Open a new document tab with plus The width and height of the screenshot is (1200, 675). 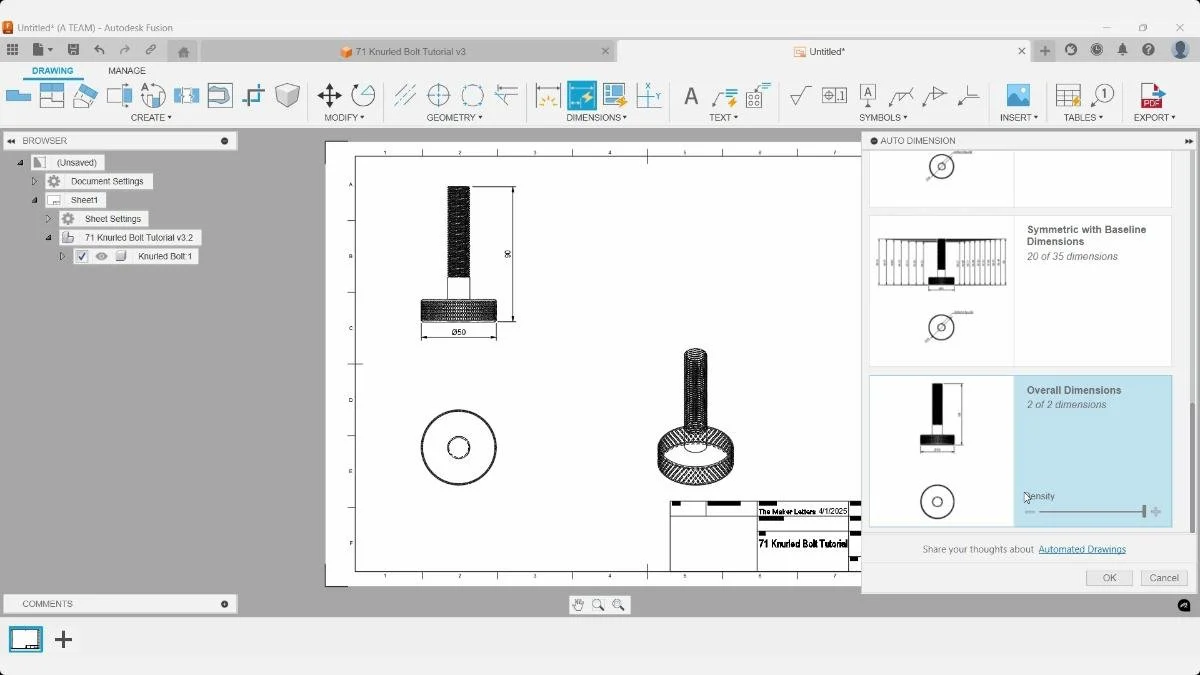(x=1045, y=50)
